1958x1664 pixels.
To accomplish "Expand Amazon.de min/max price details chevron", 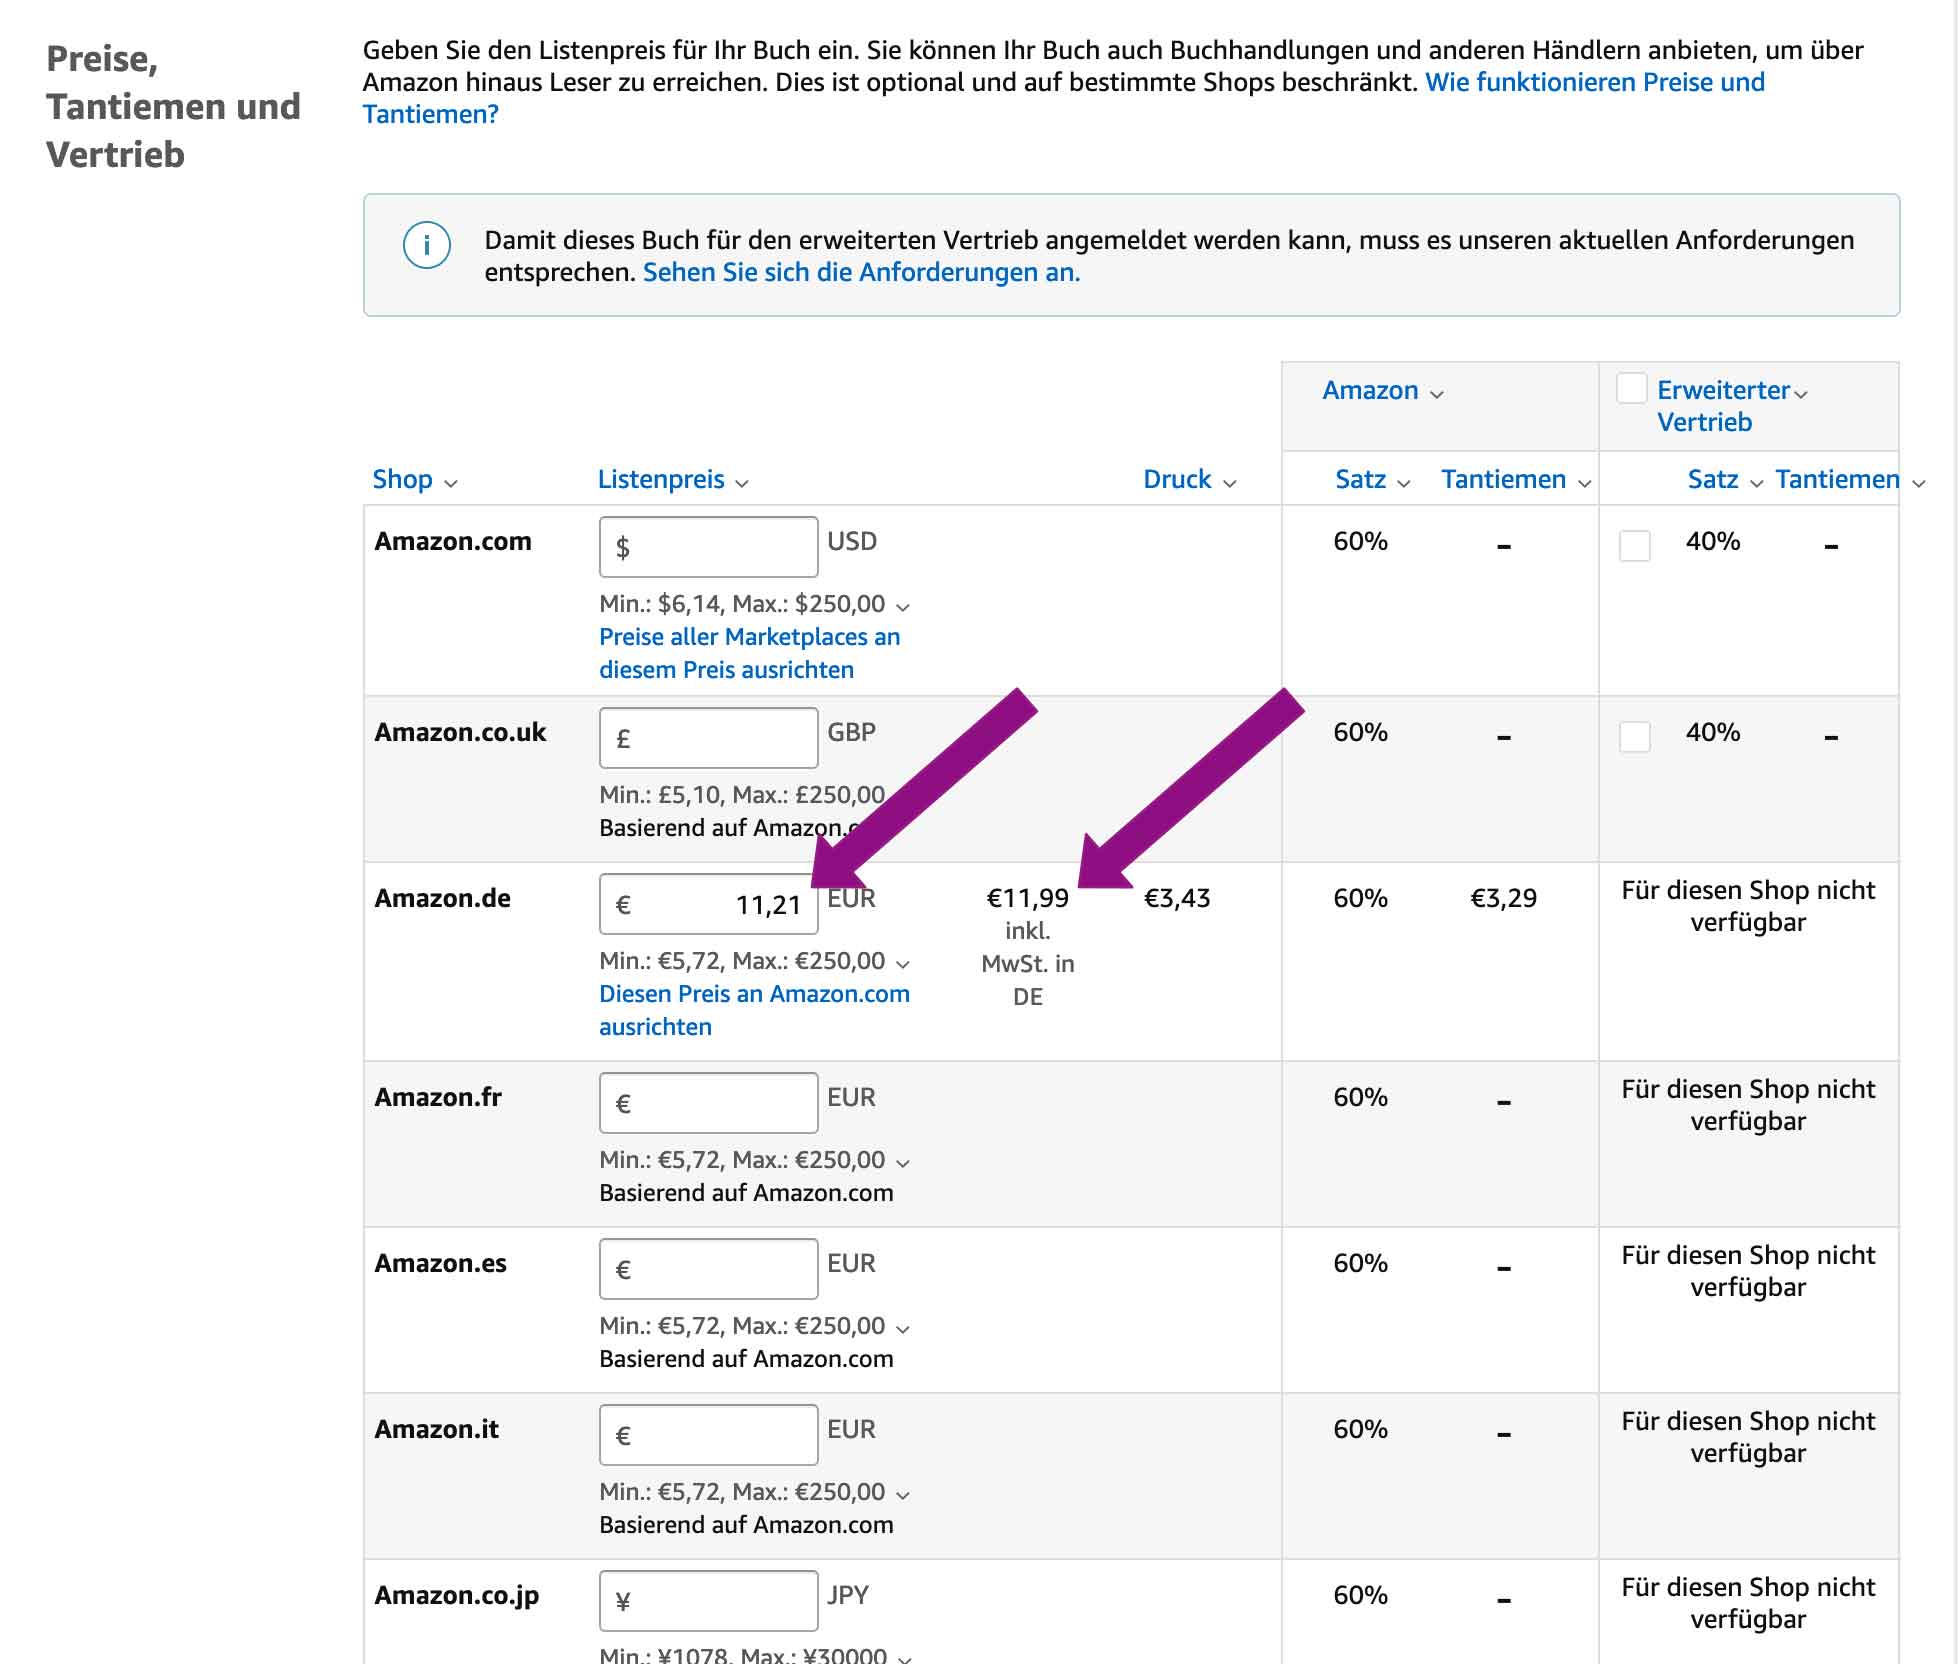I will coord(903,964).
